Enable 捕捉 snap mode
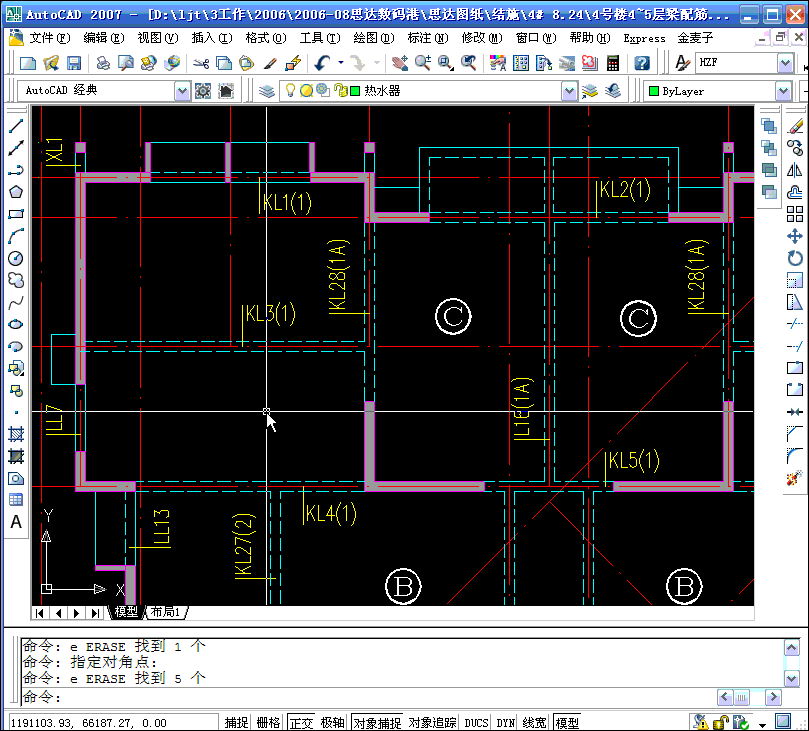The width and height of the screenshot is (809, 731). click(x=238, y=722)
